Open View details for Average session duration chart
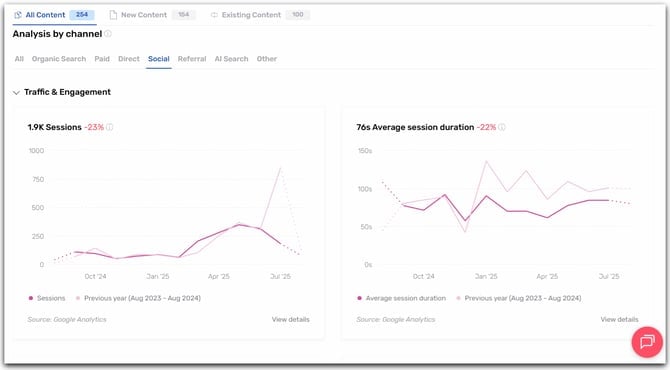Image resolution: width=670 pixels, height=370 pixels. click(x=619, y=319)
